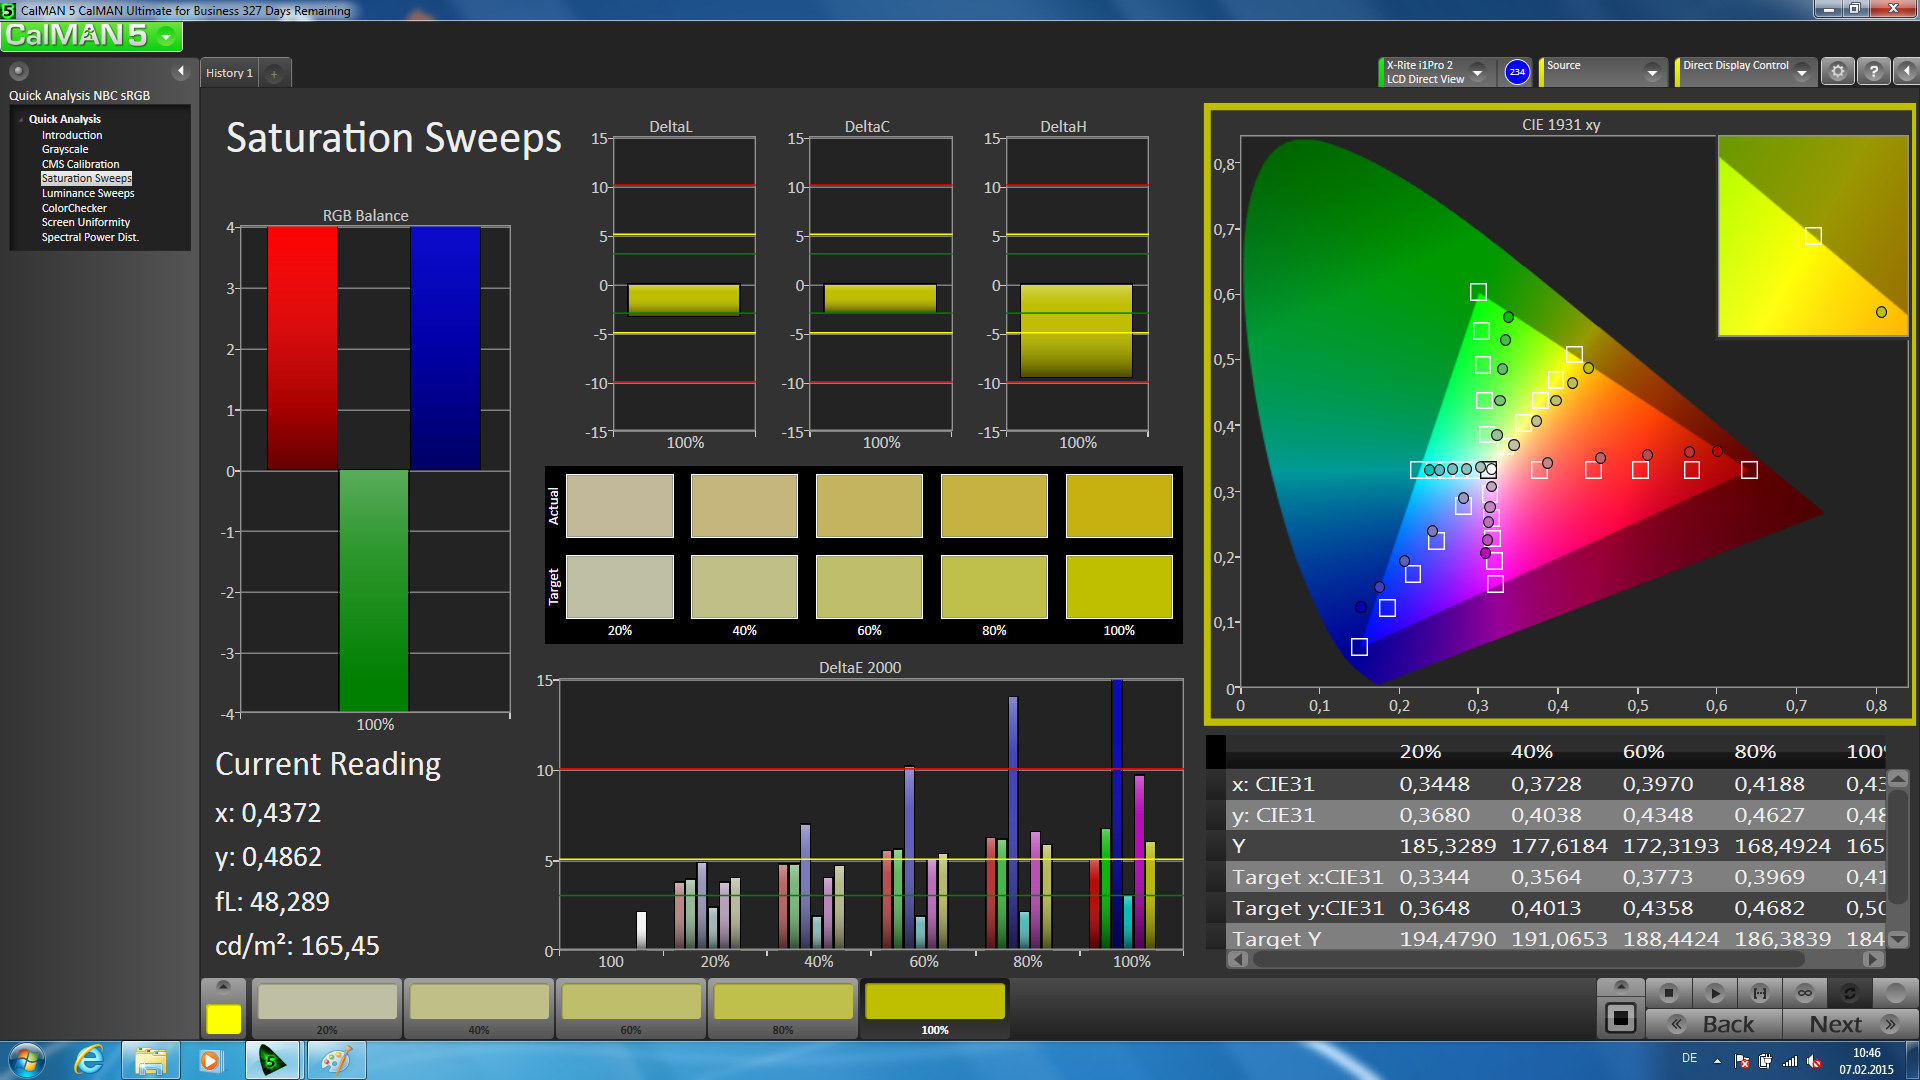Click the infinity continuous read icon
1920x1080 pixels.
(1804, 993)
